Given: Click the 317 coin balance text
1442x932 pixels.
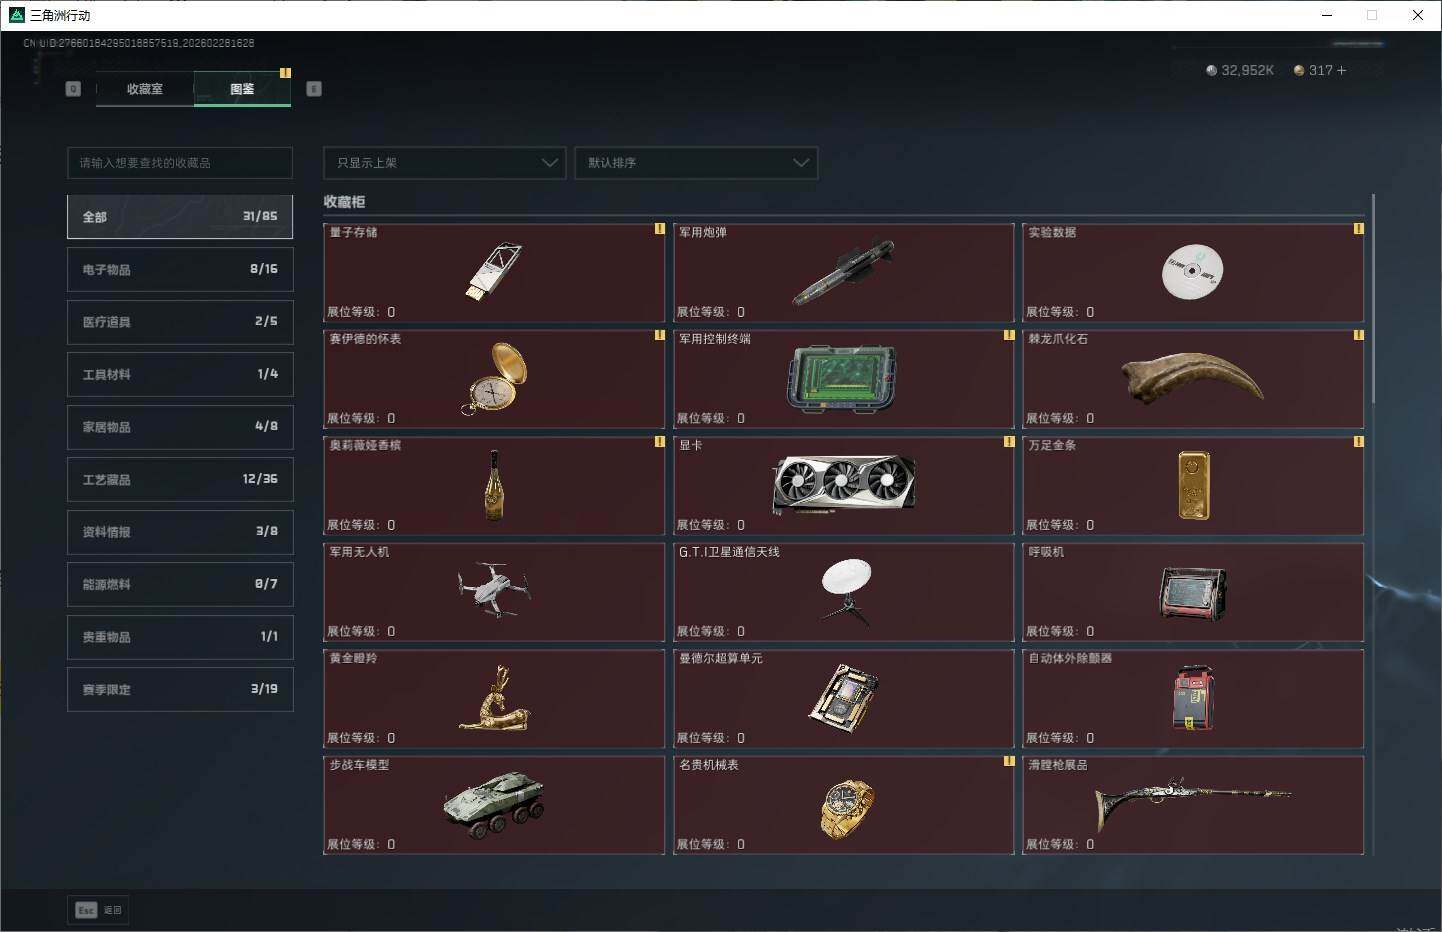Looking at the screenshot, I should 1321,71.
